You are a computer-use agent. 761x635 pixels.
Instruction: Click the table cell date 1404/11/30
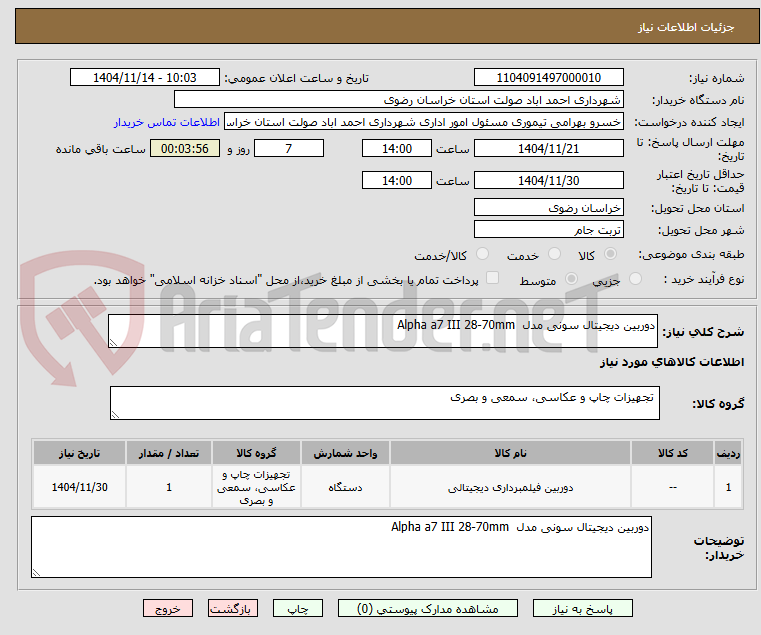click(x=80, y=487)
